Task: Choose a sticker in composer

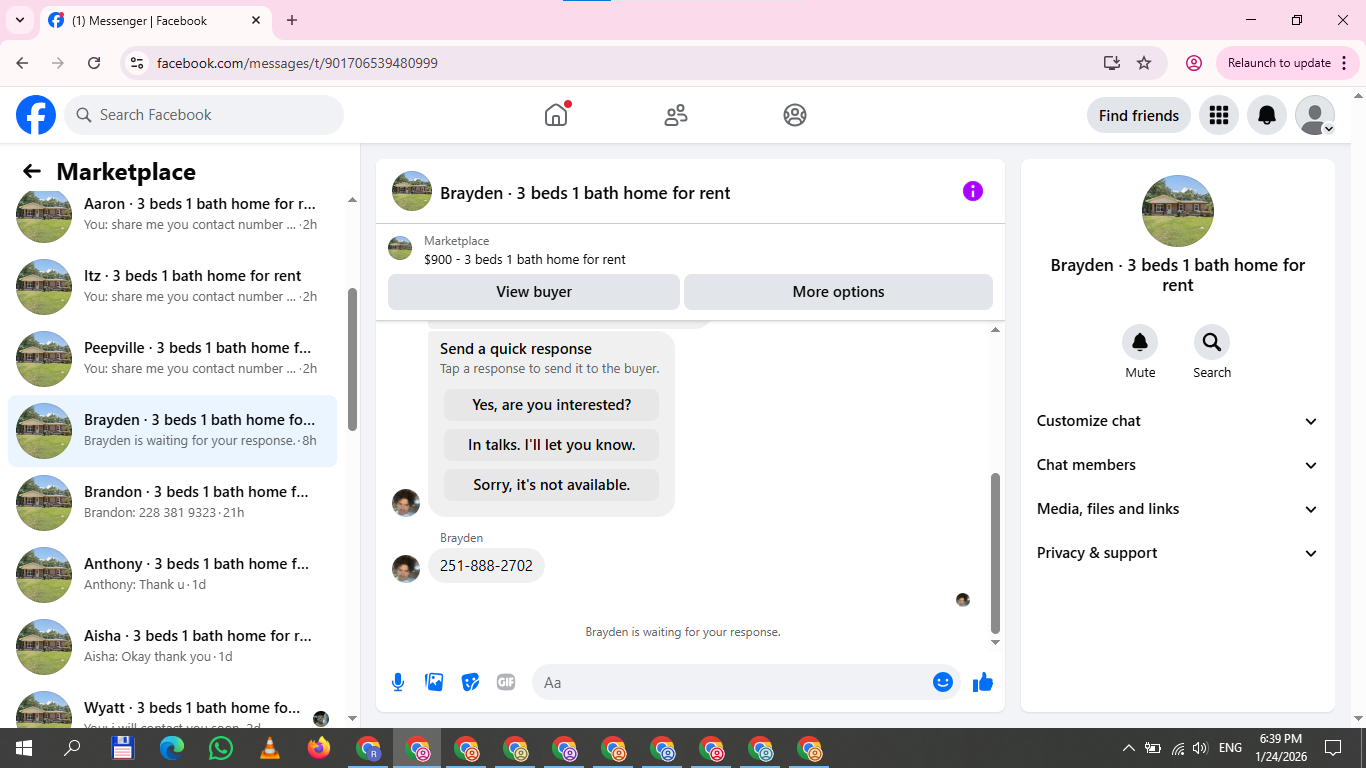Action: 470,682
